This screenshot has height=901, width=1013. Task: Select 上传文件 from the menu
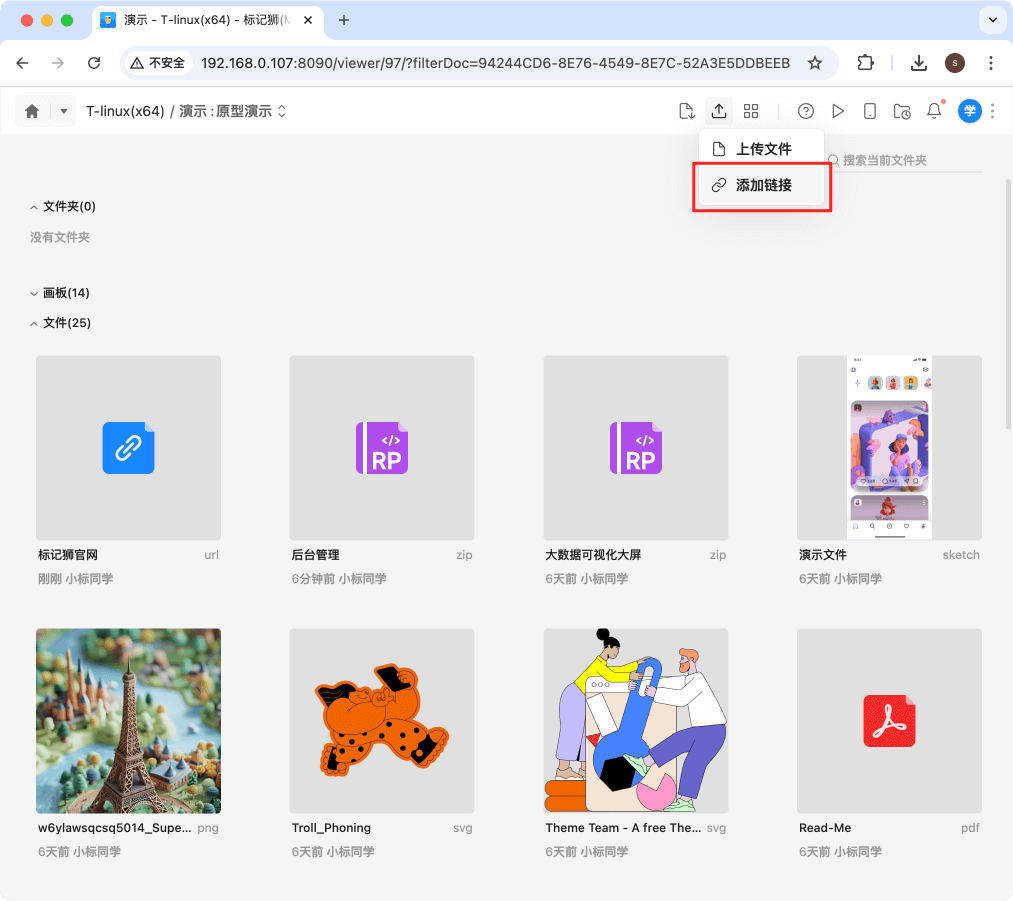[x=761, y=148]
